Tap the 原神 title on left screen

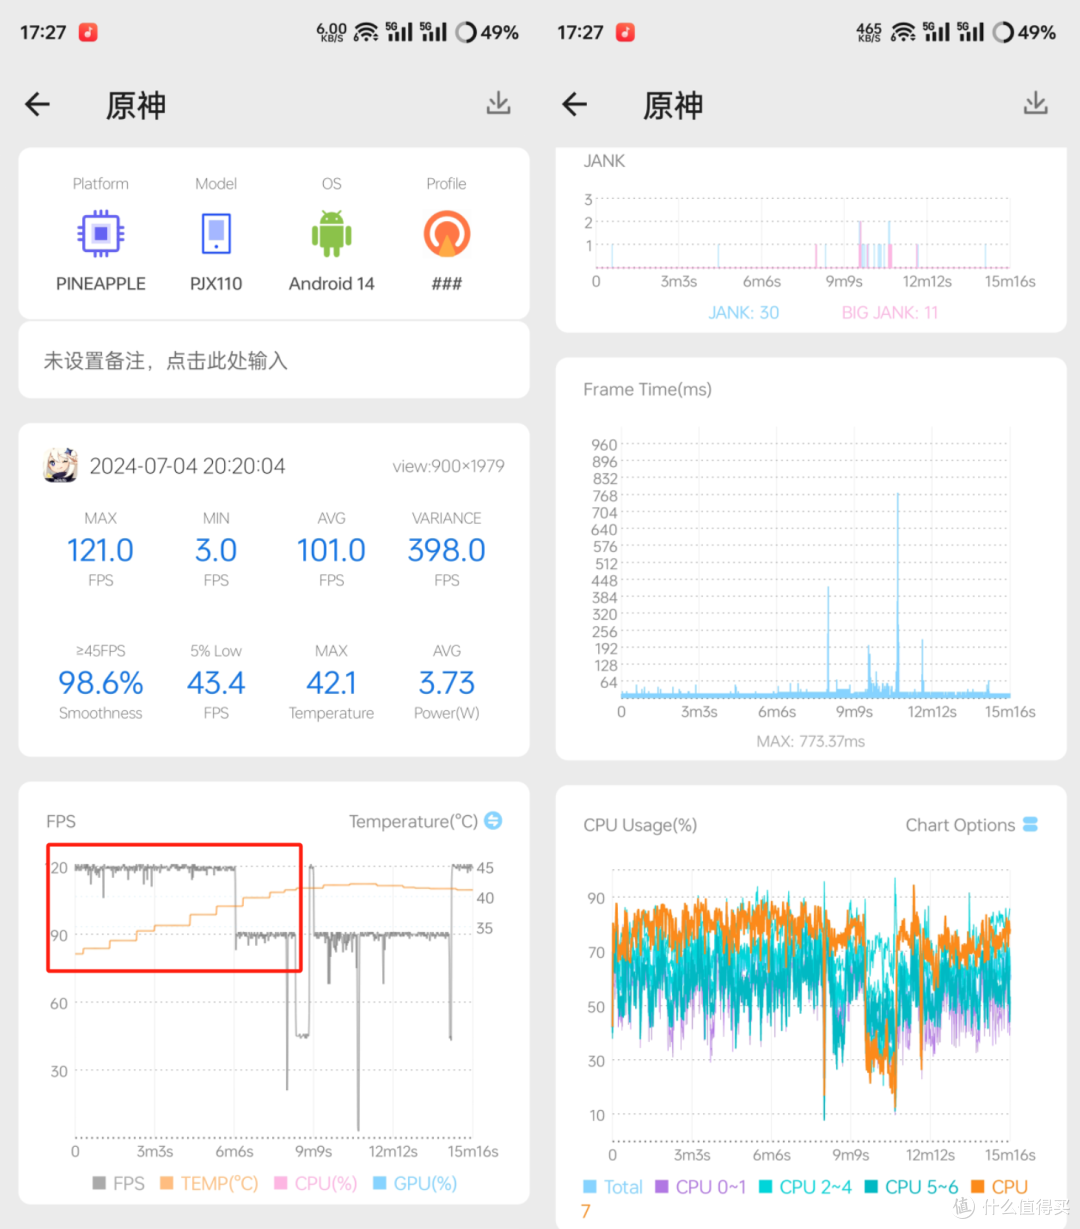[136, 105]
